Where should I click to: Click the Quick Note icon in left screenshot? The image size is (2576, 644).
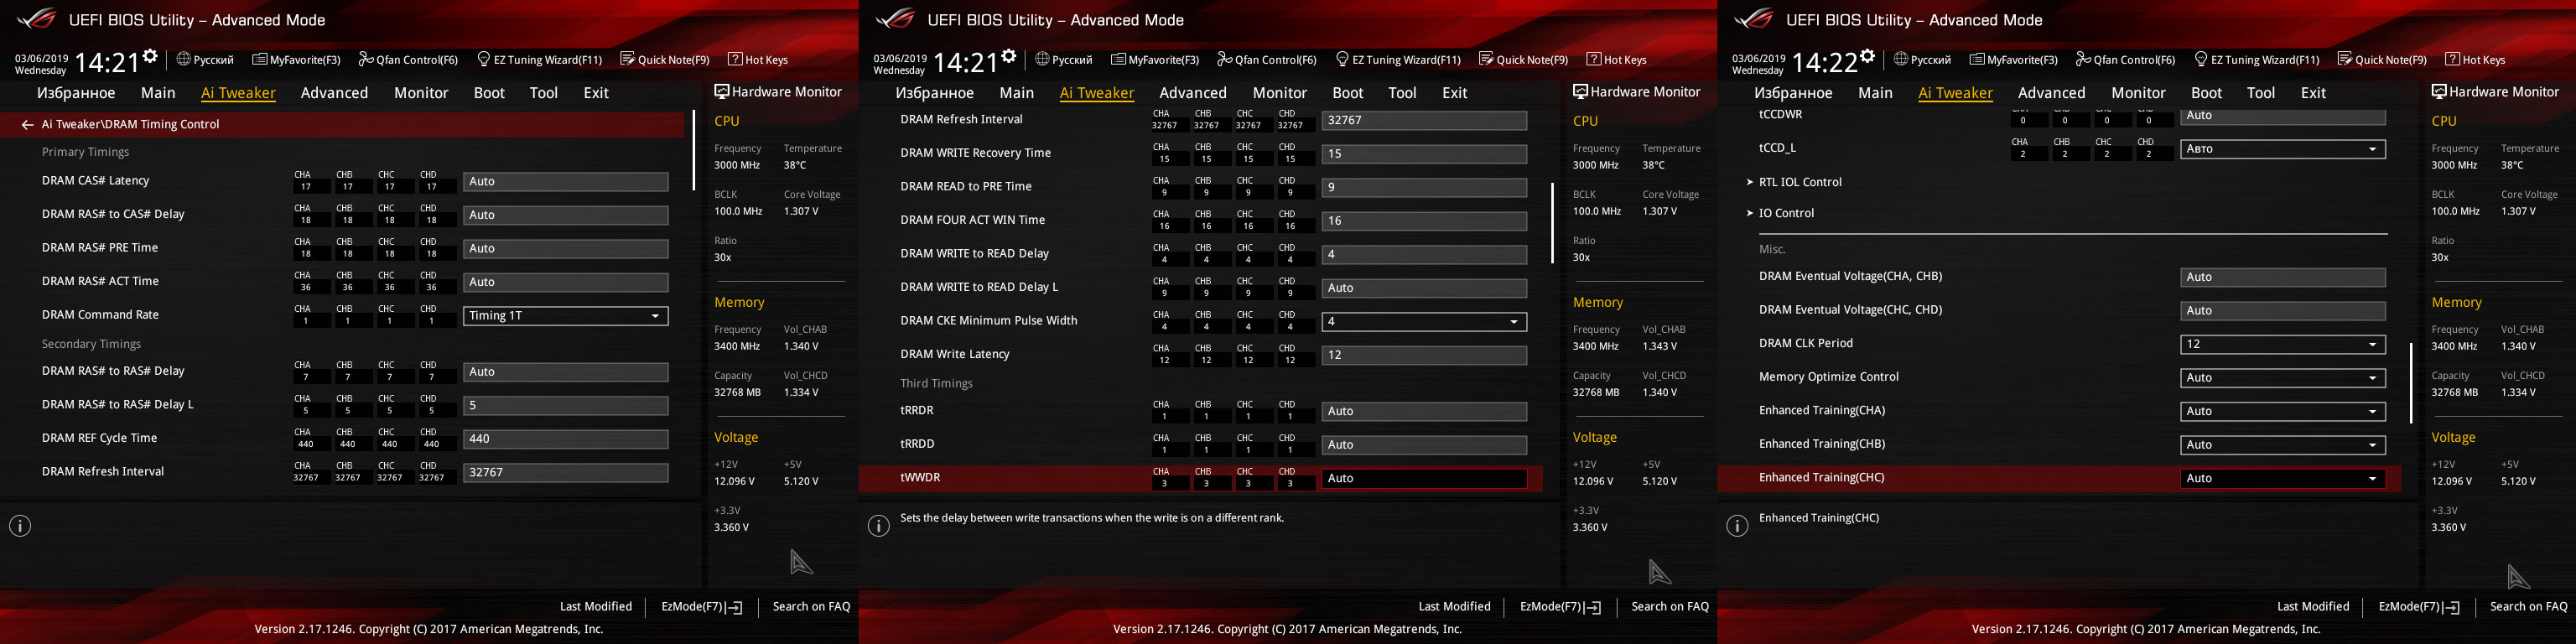coord(628,59)
